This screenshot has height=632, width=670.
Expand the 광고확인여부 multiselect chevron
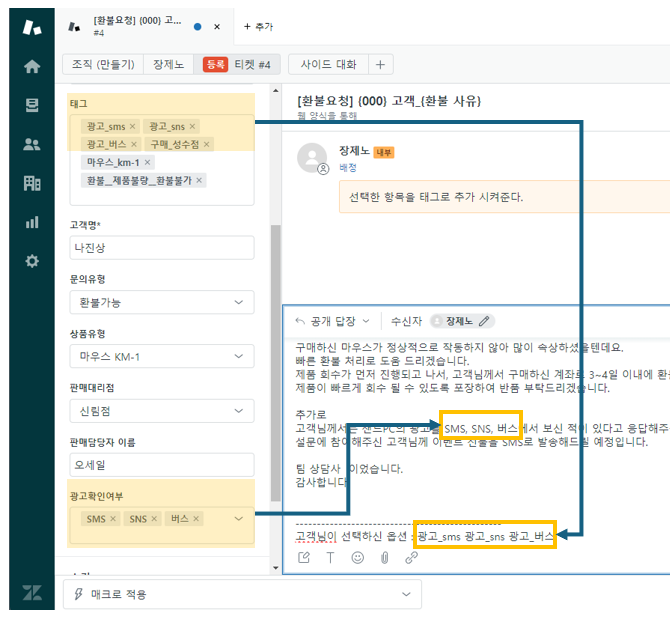[239, 519]
